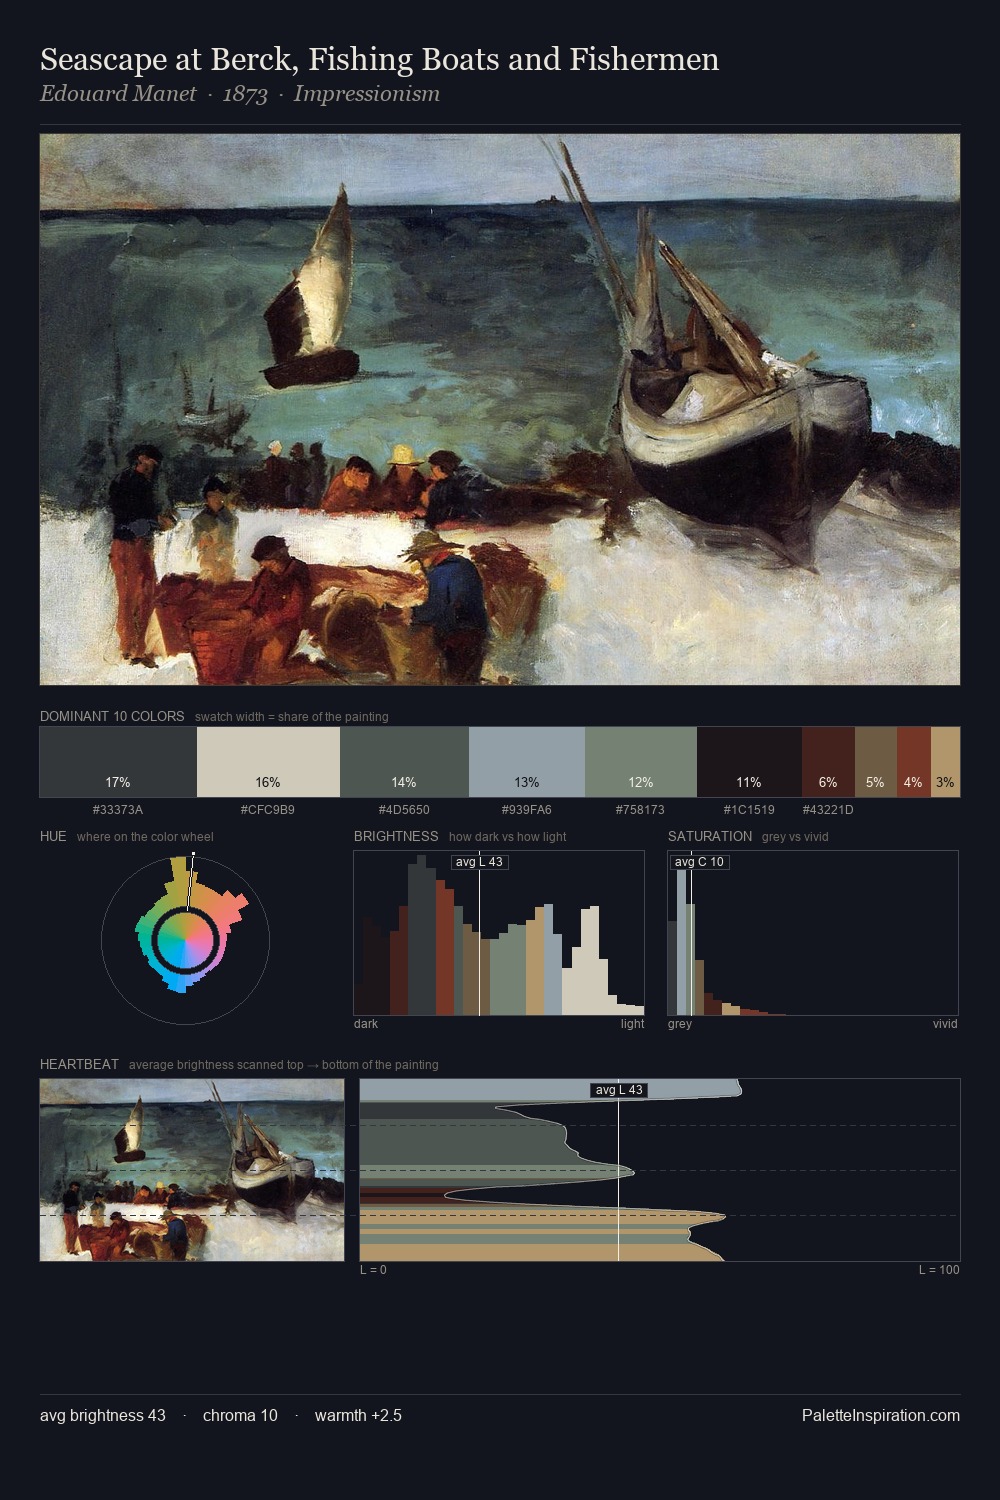Click the 'vivid' axis label
1000x1500 pixels.
click(945, 1024)
